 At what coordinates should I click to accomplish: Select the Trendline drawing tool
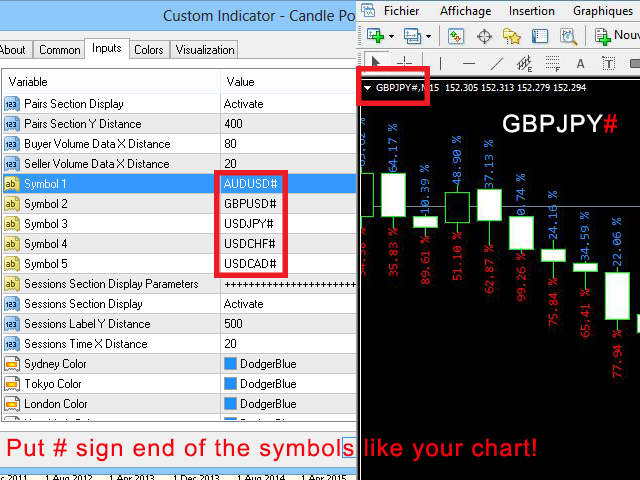496,63
